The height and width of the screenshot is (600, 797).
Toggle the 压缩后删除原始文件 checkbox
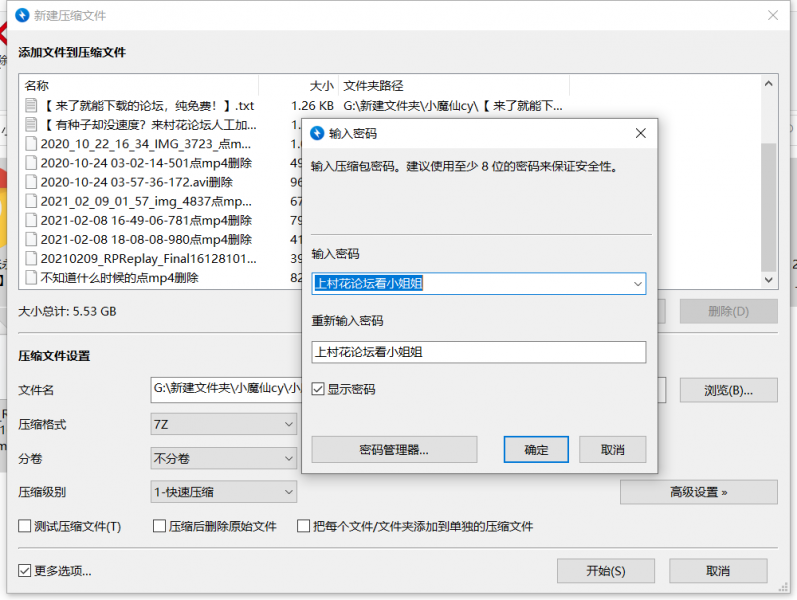click(159, 526)
